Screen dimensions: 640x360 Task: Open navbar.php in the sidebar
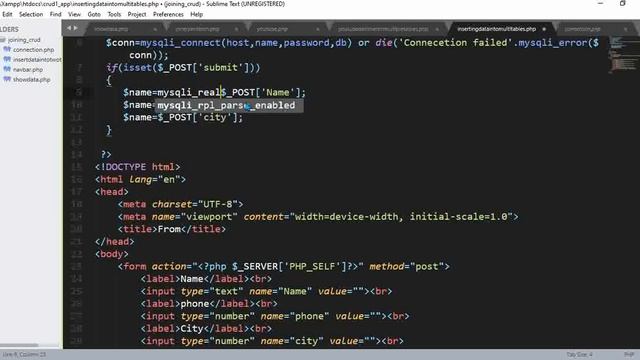coord(28,70)
